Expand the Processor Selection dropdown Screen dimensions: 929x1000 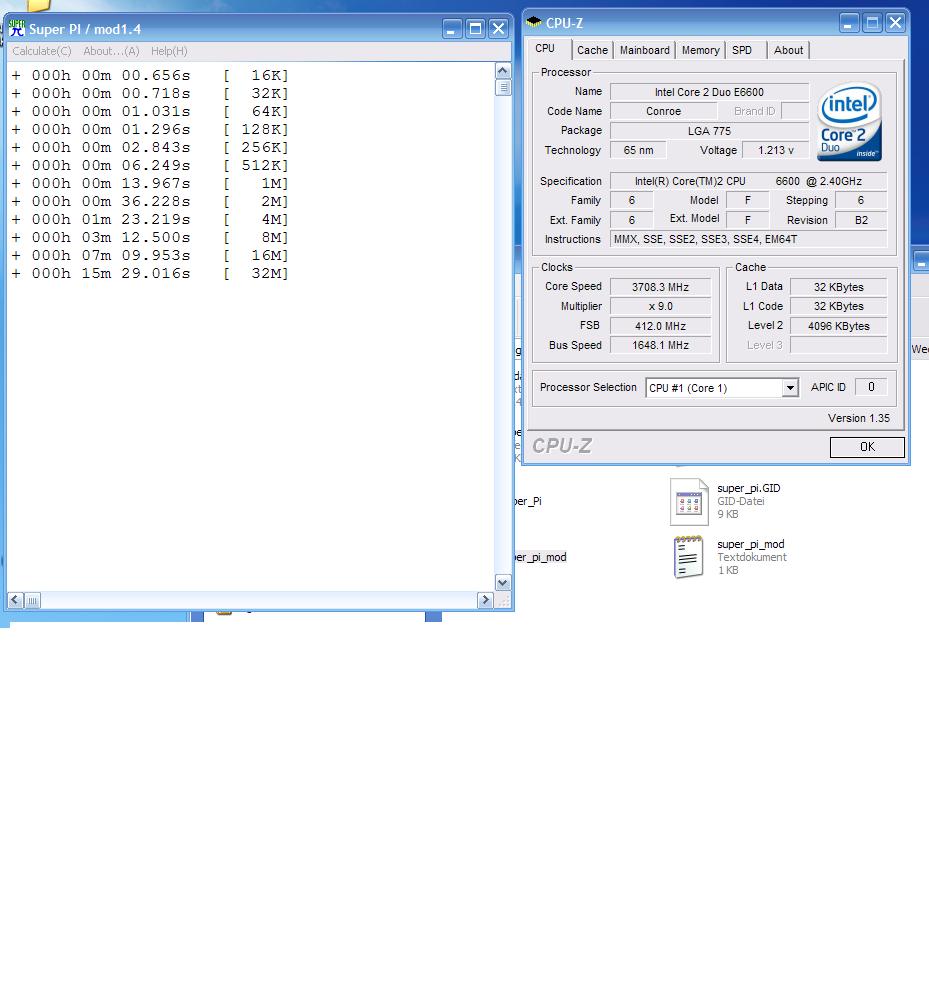pyautogui.click(x=790, y=388)
